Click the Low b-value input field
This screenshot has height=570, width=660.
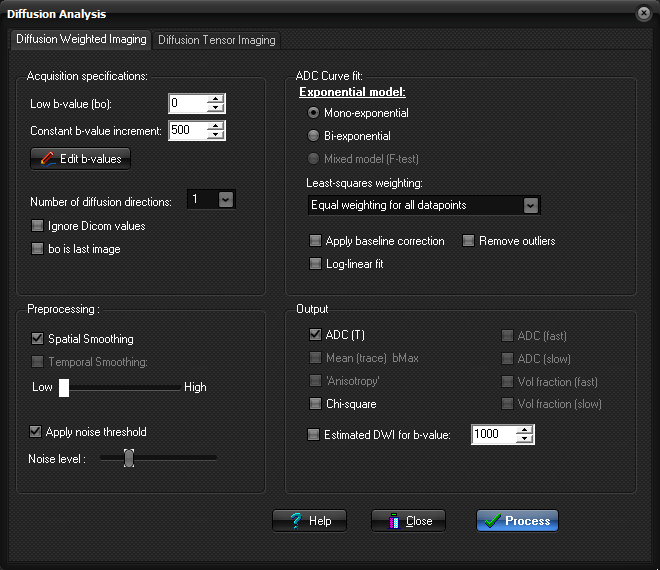pyautogui.click(x=186, y=103)
